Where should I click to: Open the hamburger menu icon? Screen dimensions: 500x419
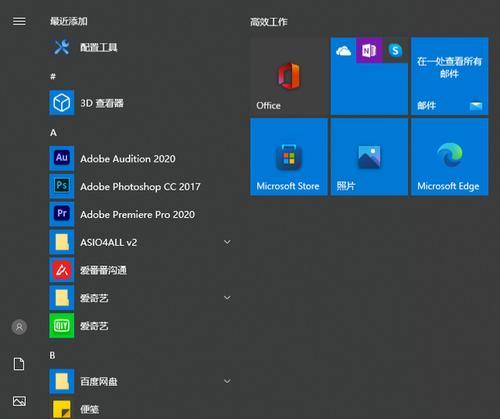pyautogui.click(x=19, y=21)
